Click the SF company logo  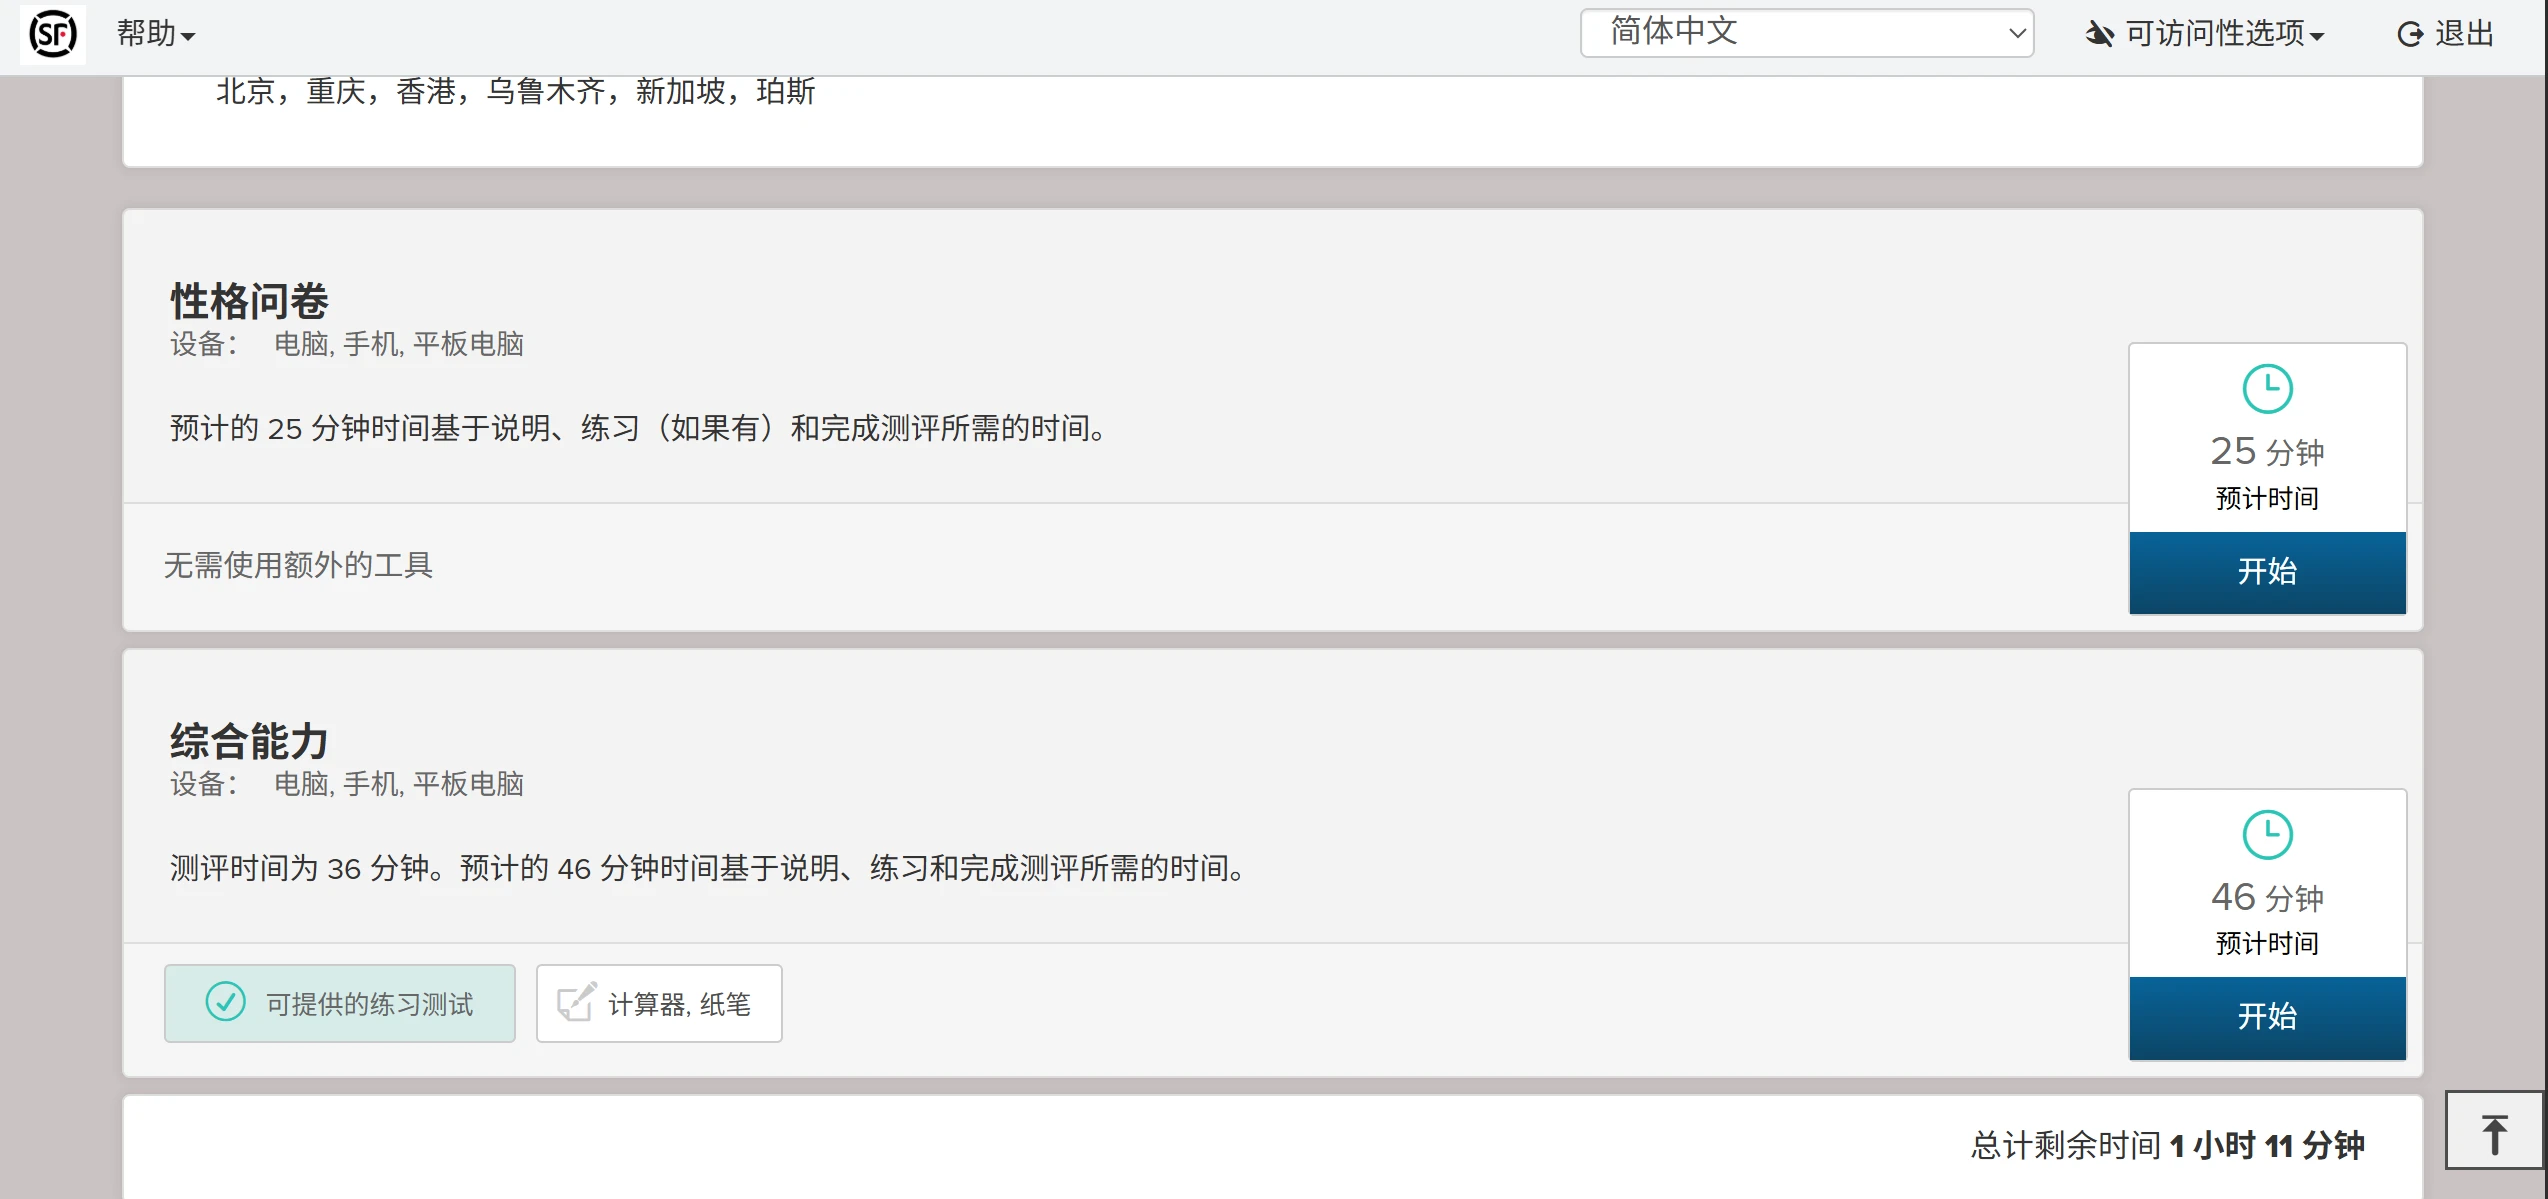[x=53, y=34]
